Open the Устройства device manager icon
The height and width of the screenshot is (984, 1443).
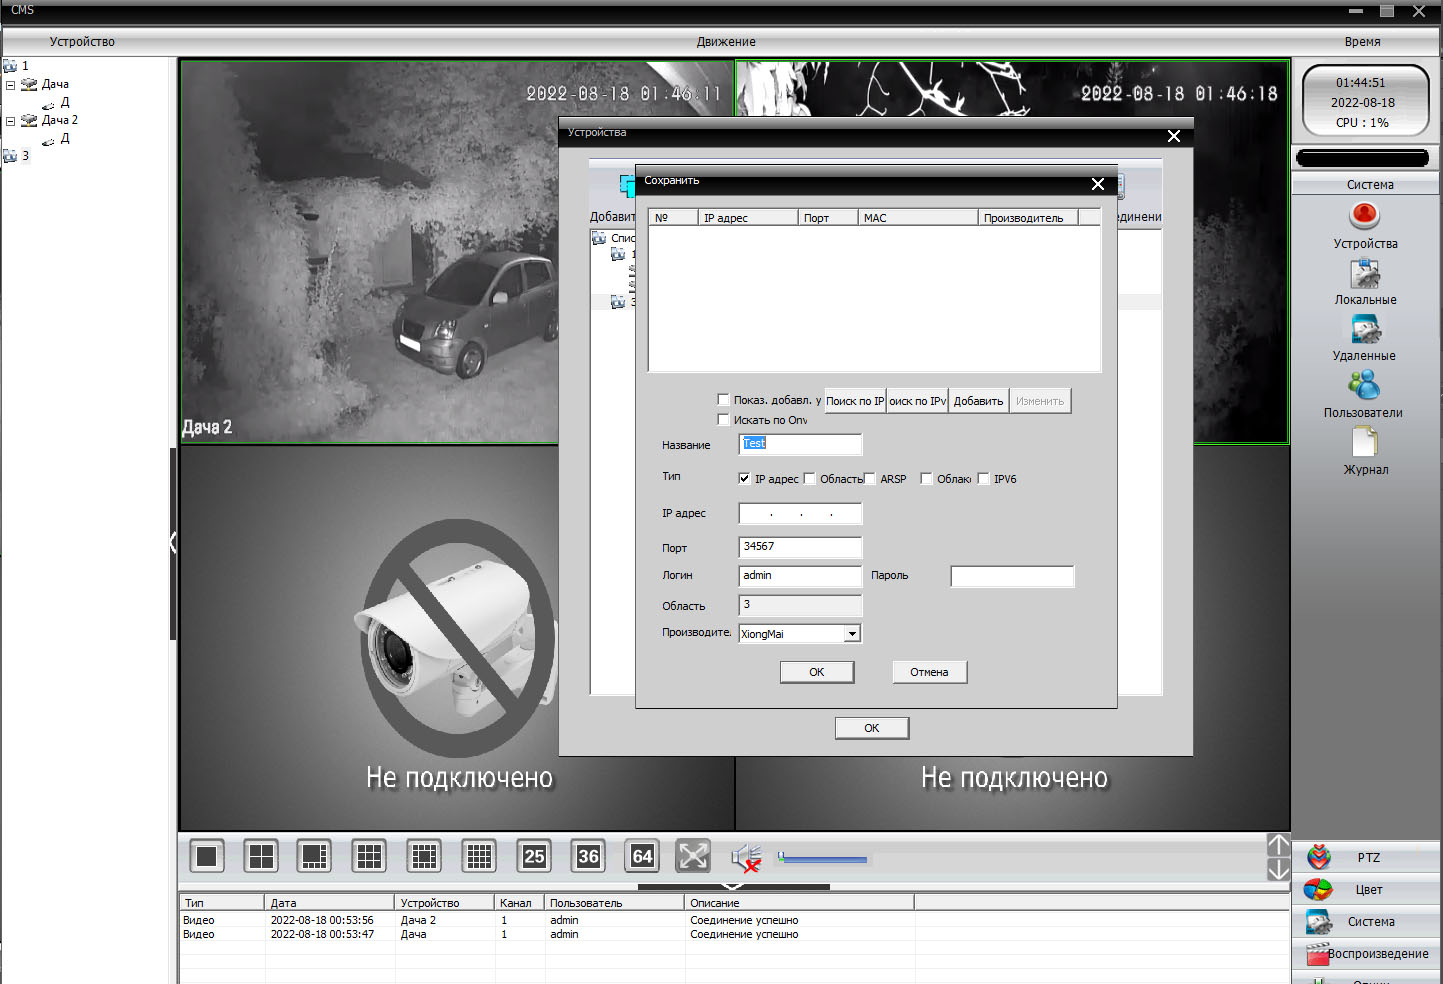(1364, 216)
